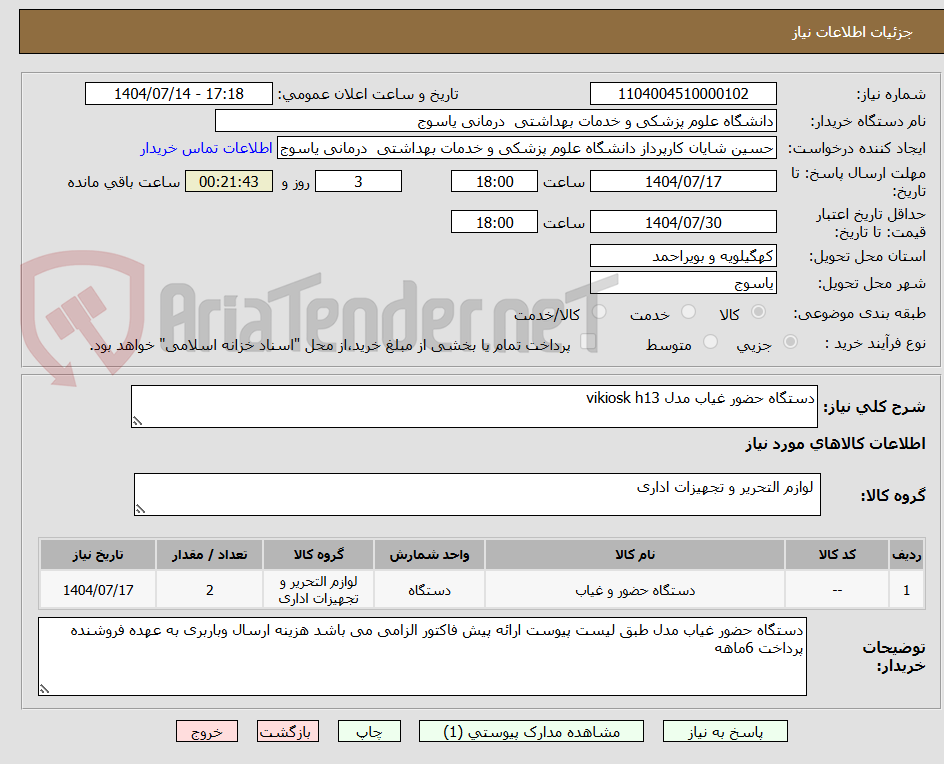Image resolution: width=944 pixels, height=764 pixels.
Task: Click the خروج exit button
Action: [x=207, y=731]
